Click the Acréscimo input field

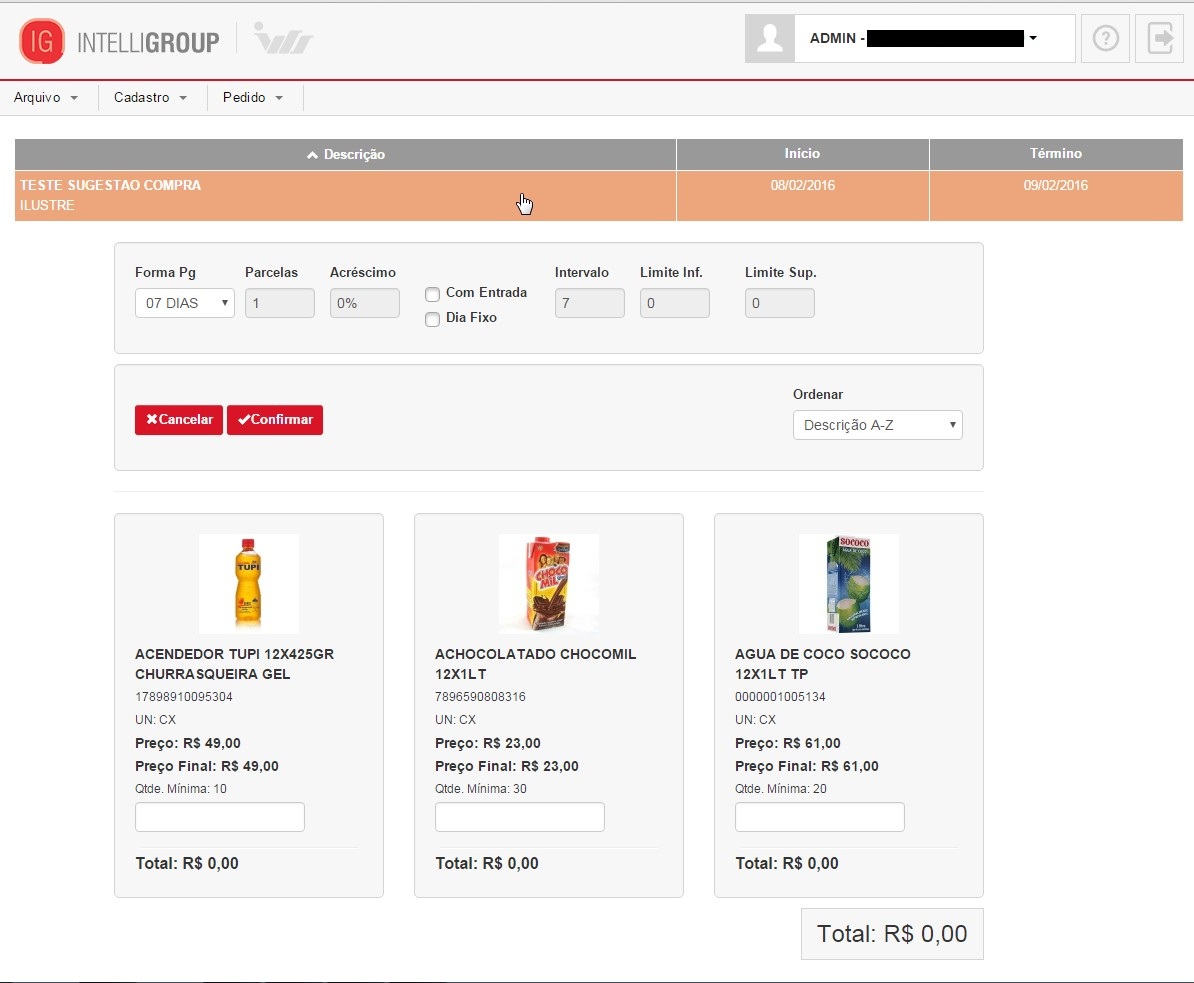pyautogui.click(x=365, y=303)
